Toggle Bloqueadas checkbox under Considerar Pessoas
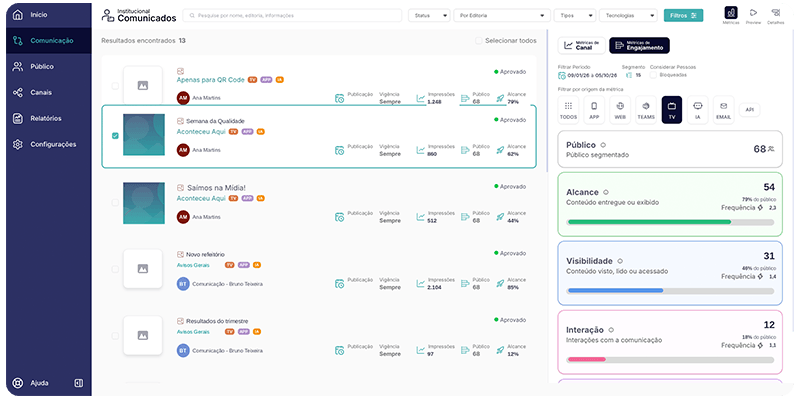The width and height of the screenshot is (800, 399). point(653,75)
